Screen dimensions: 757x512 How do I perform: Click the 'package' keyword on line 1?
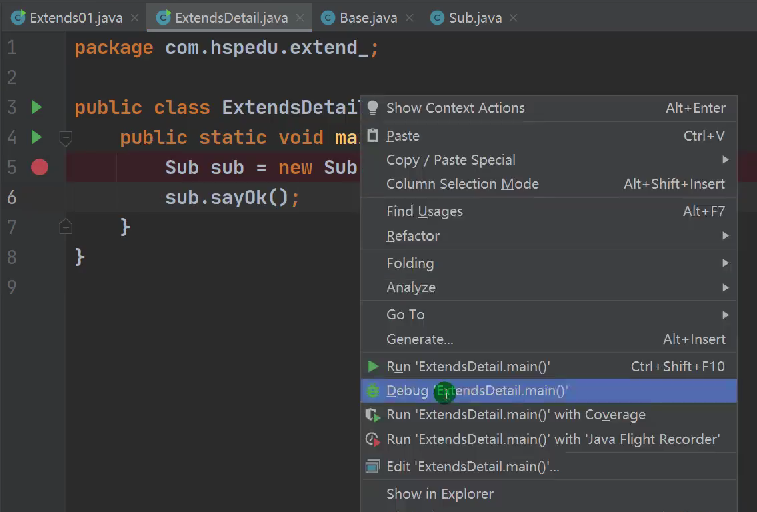(x=113, y=48)
